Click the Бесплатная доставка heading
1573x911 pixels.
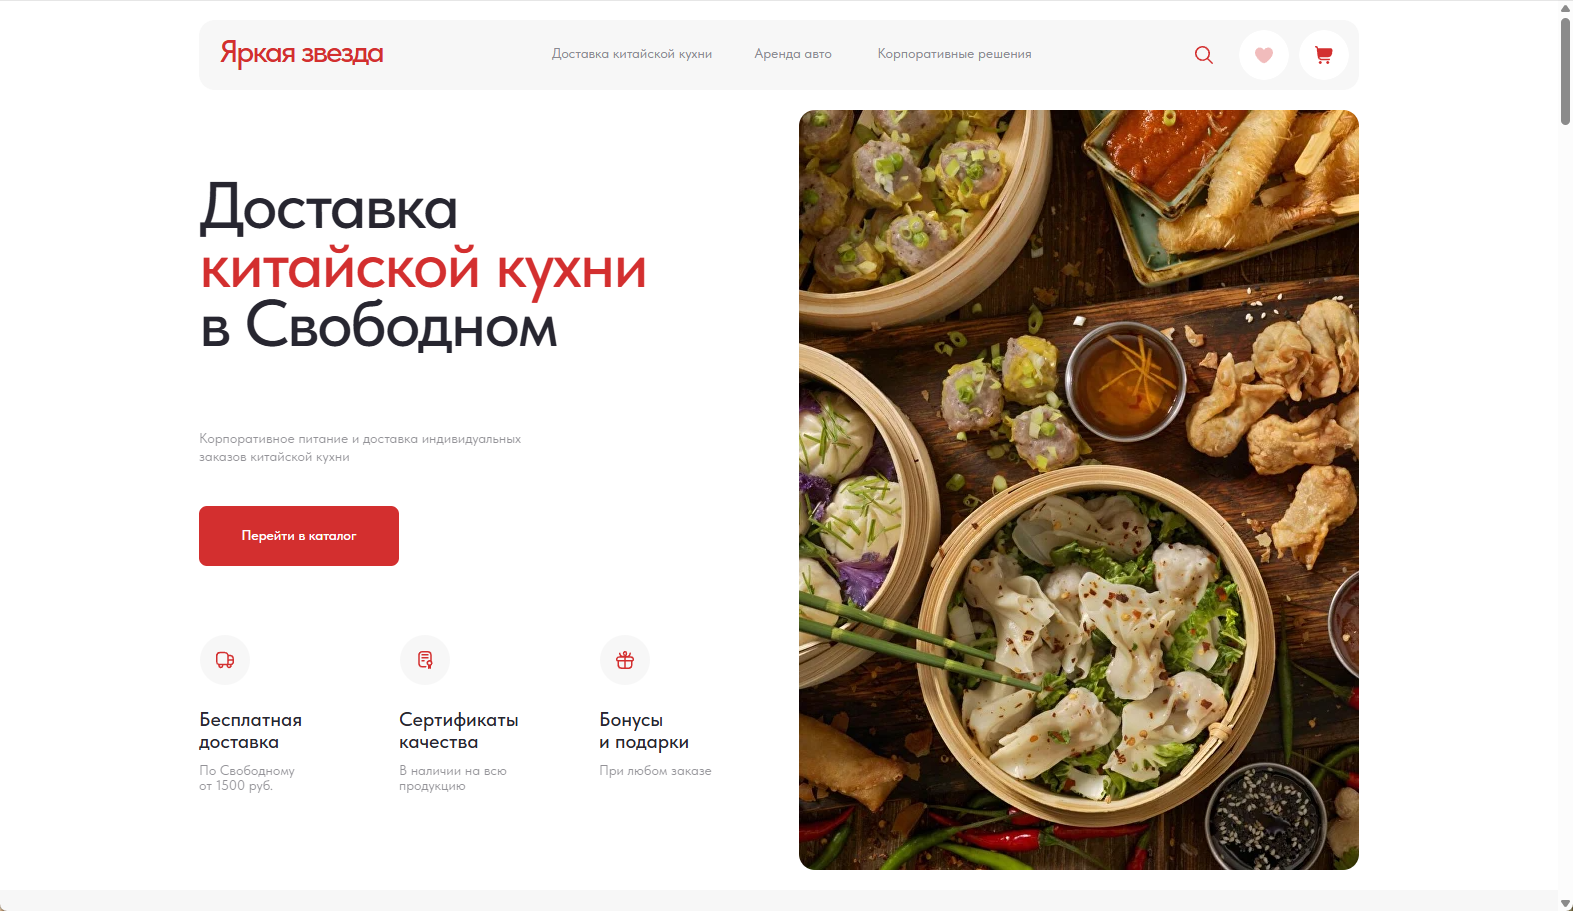click(250, 731)
